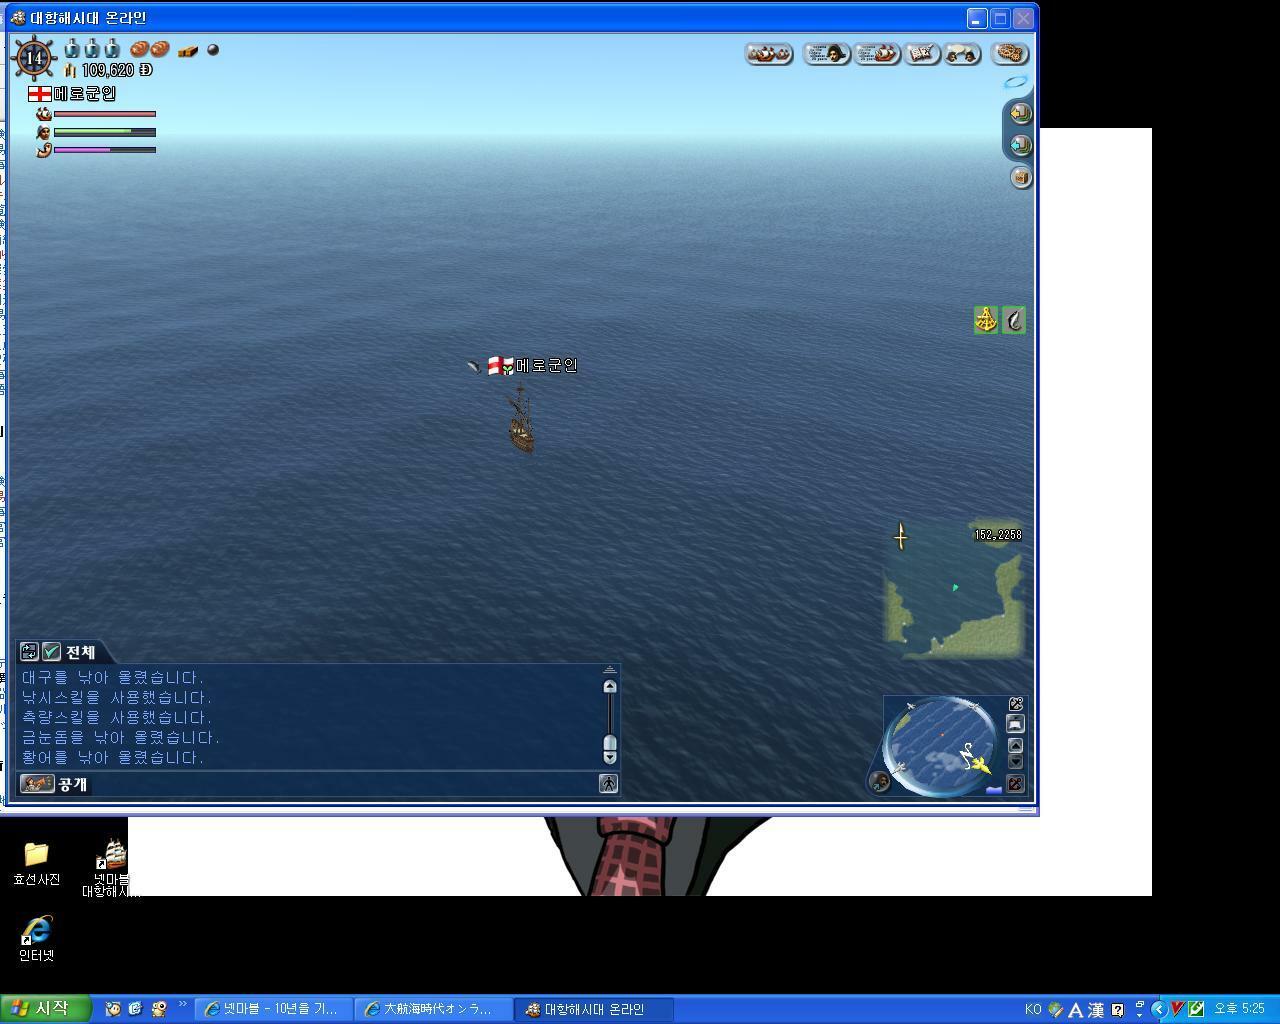The height and width of the screenshot is (1024, 1280).
Task: Switch to 넷마블 browser taskbar window
Action: point(273,1009)
